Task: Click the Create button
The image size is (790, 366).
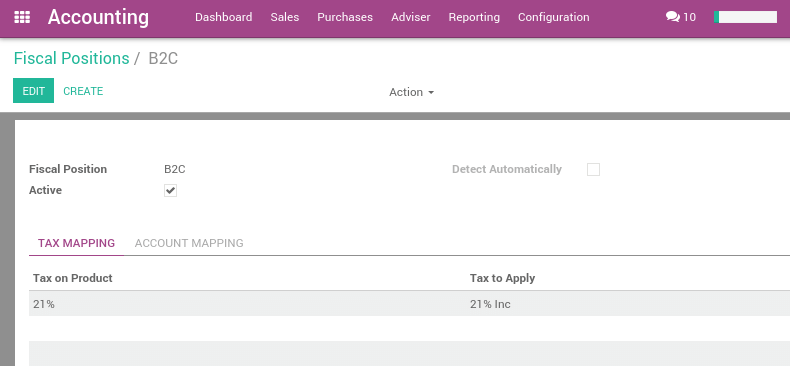Action: click(83, 91)
